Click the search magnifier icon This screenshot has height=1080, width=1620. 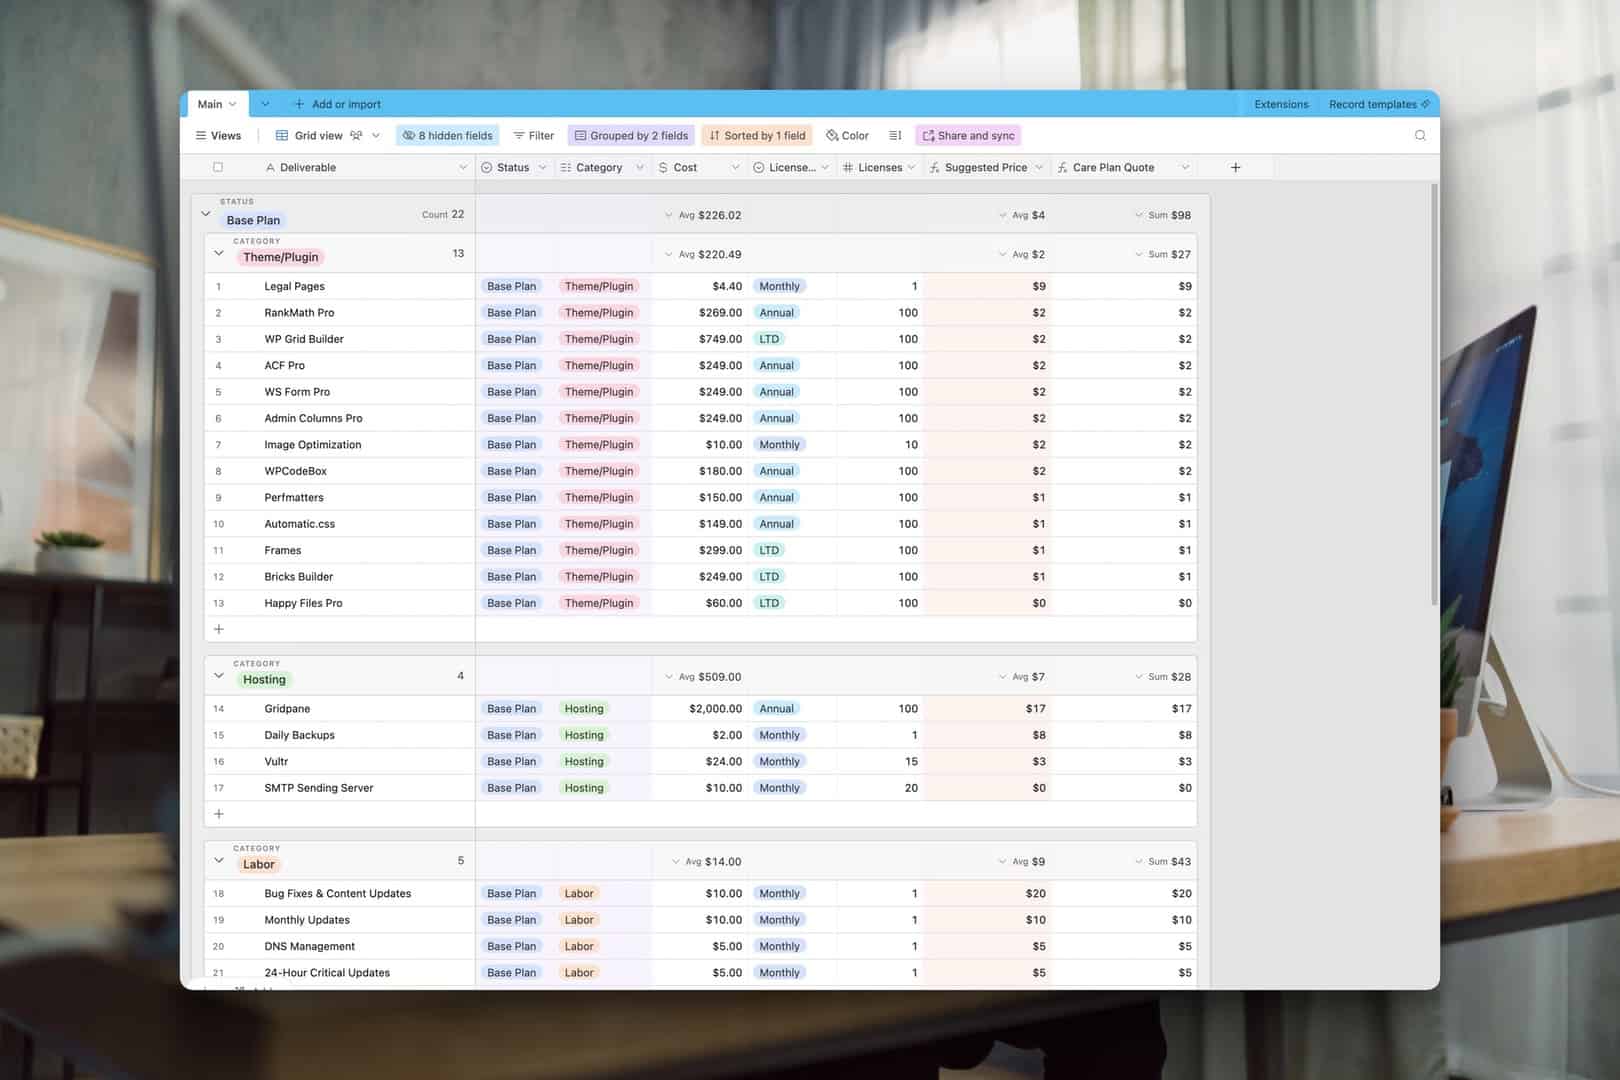pos(1420,135)
